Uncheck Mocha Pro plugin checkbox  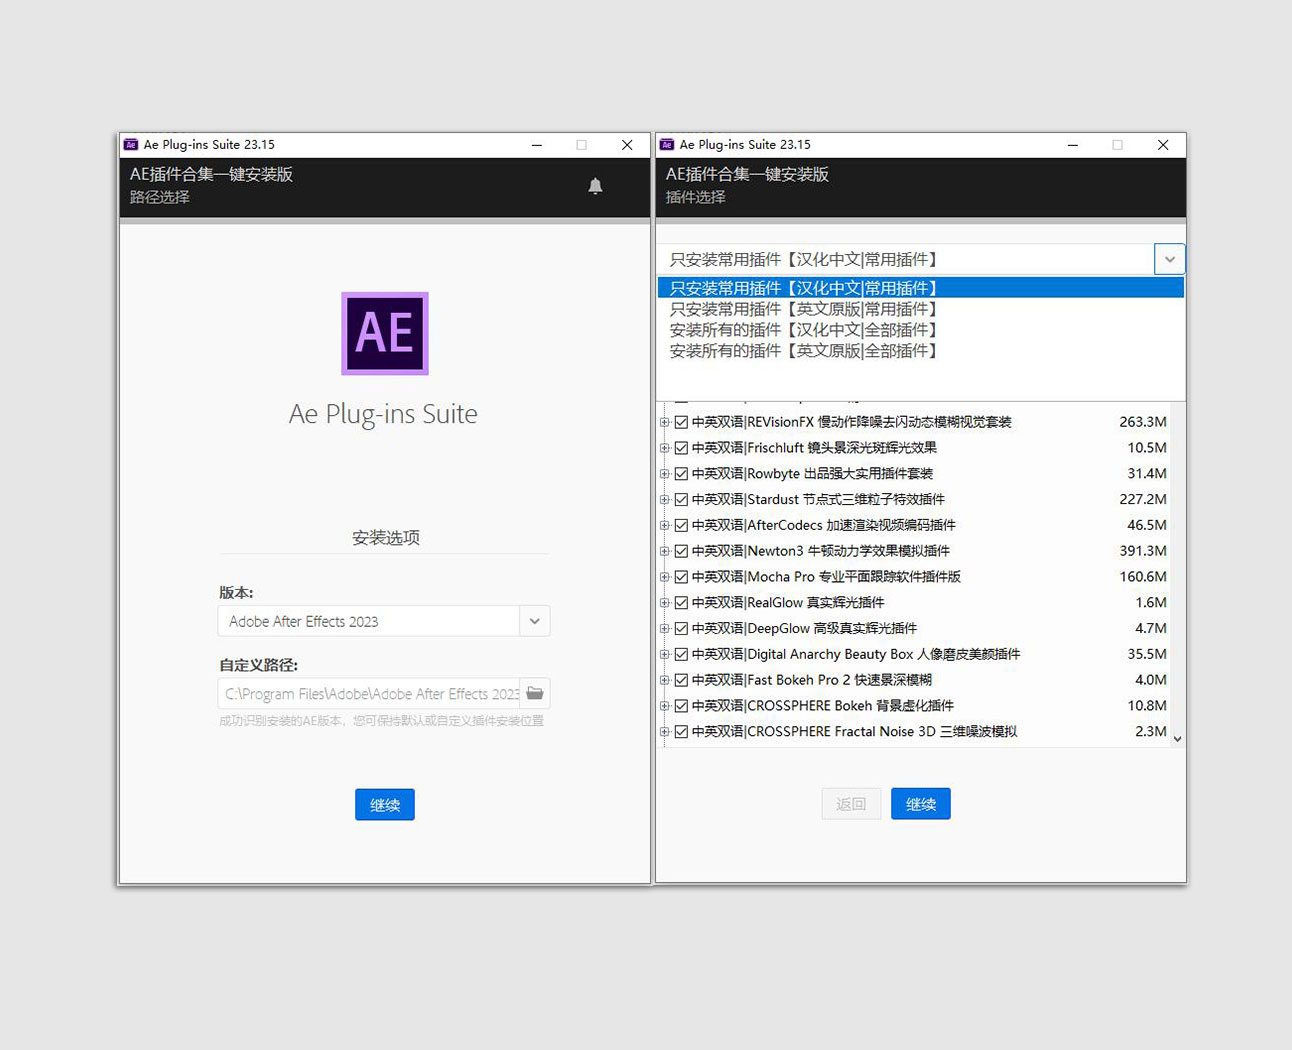coord(681,577)
